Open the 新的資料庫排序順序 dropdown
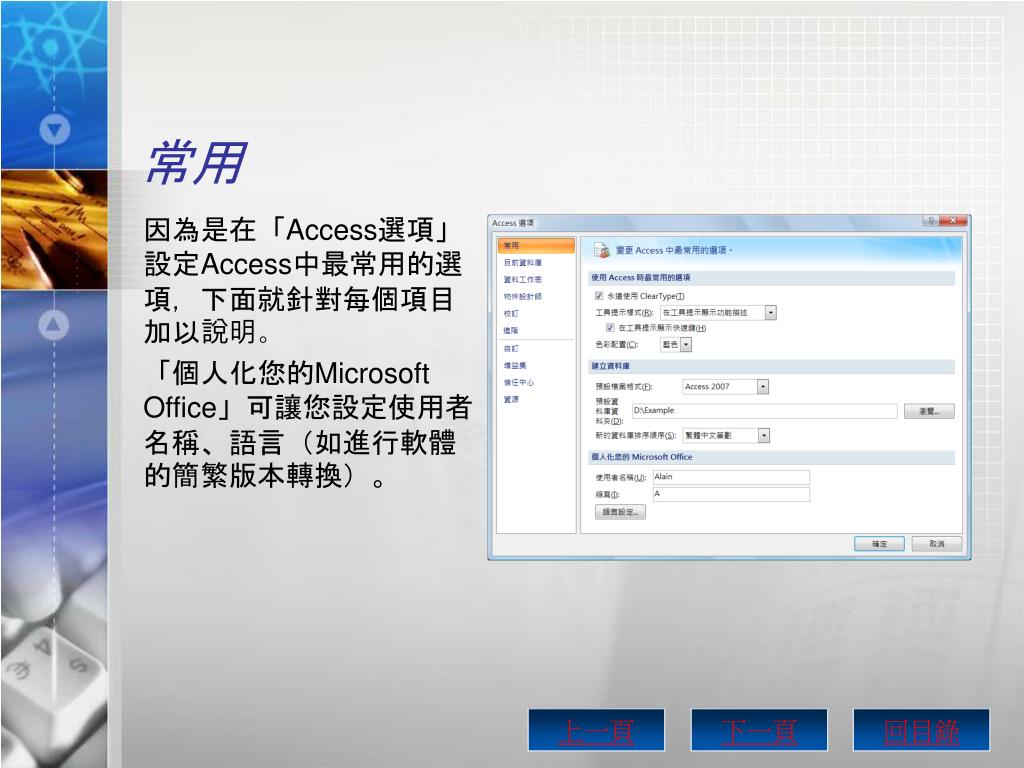 pos(764,436)
